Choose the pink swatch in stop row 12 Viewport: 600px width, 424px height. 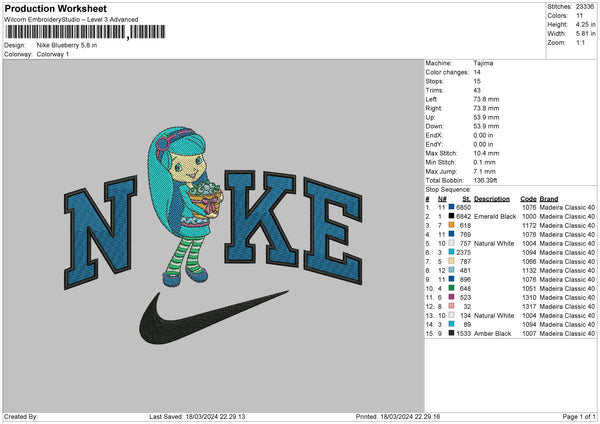[452, 306]
